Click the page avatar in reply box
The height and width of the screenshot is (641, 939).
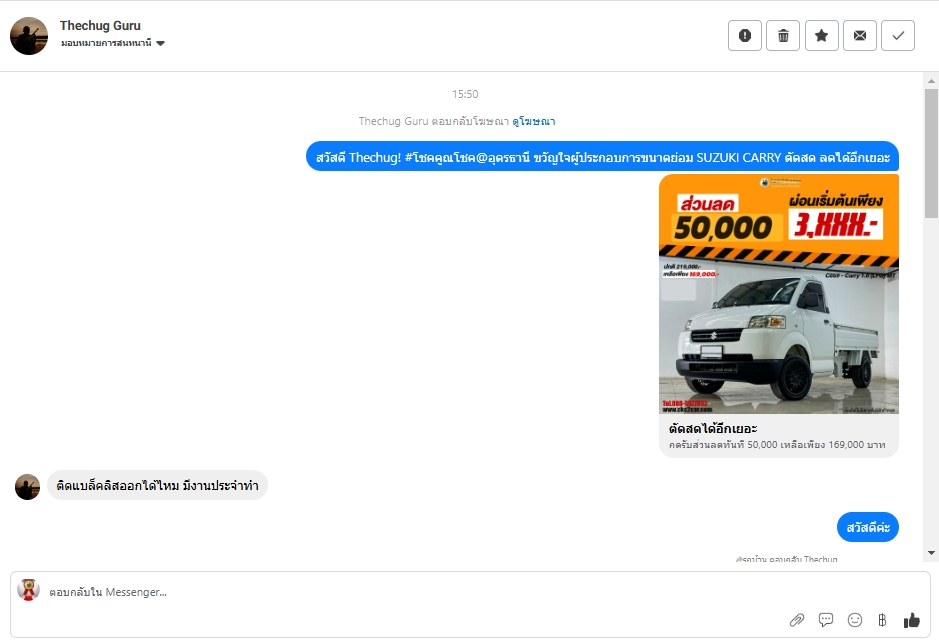click(28, 589)
